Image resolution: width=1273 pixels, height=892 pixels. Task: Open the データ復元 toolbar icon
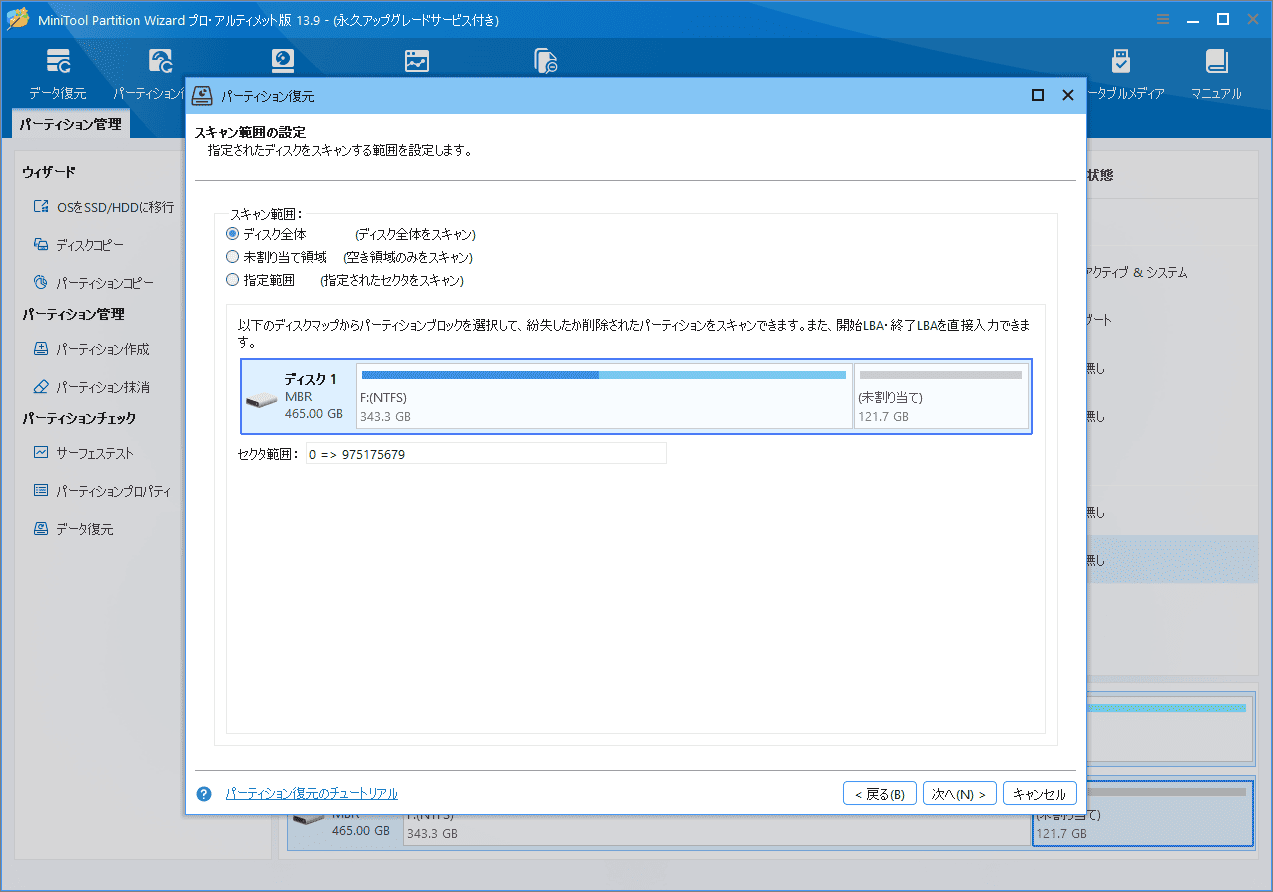pyautogui.click(x=57, y=61)
